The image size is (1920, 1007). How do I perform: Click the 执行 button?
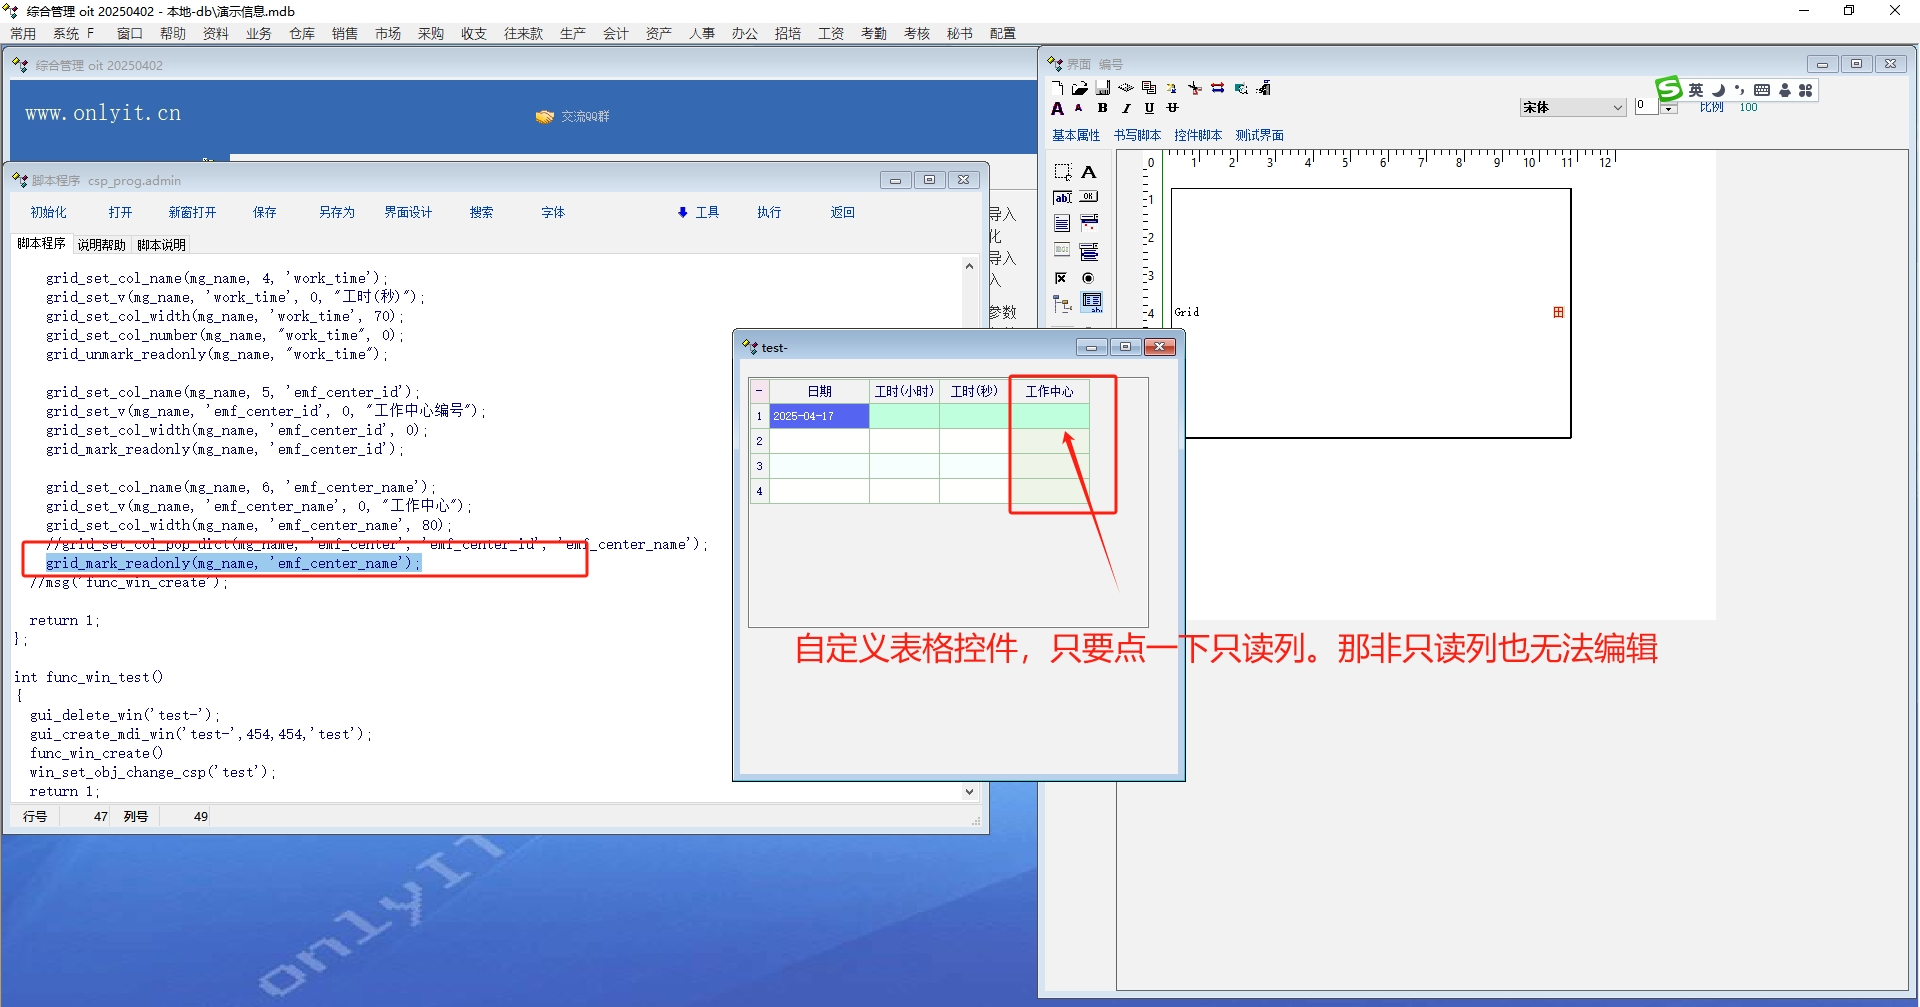coord(768,212)
